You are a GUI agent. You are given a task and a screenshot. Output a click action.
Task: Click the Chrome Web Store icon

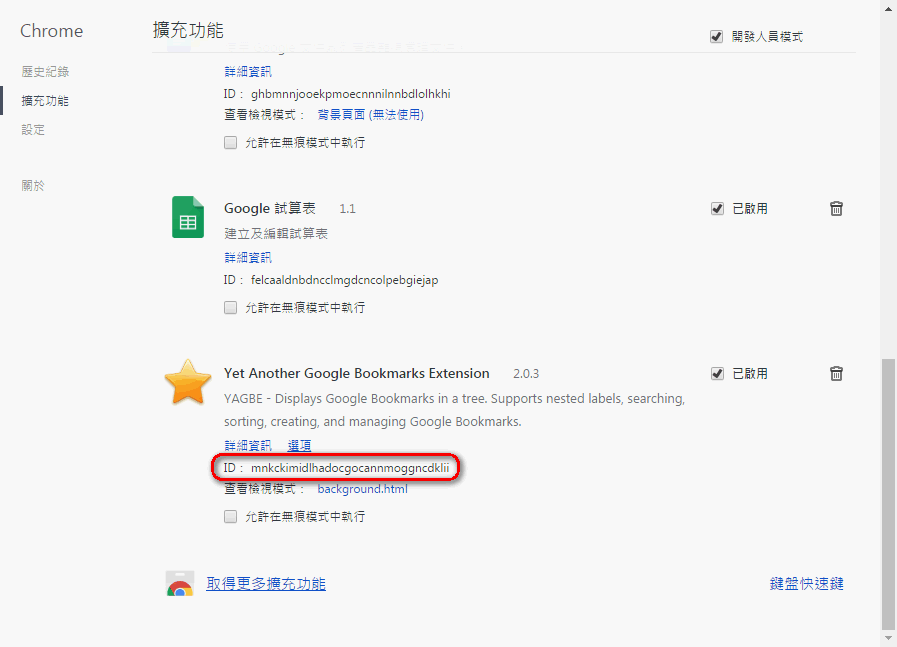180,584
